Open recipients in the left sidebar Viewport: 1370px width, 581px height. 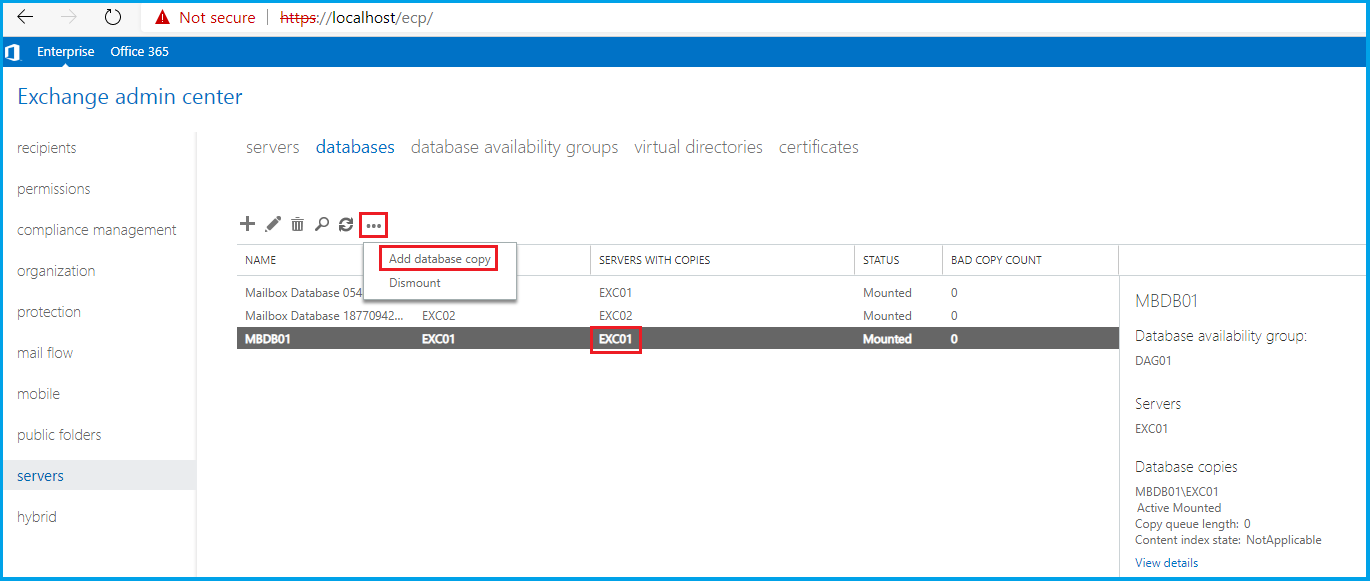(47, 148)
